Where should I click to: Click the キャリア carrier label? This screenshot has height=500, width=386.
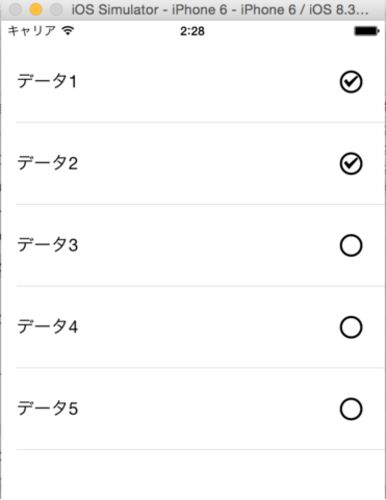(x=32, y=31)
